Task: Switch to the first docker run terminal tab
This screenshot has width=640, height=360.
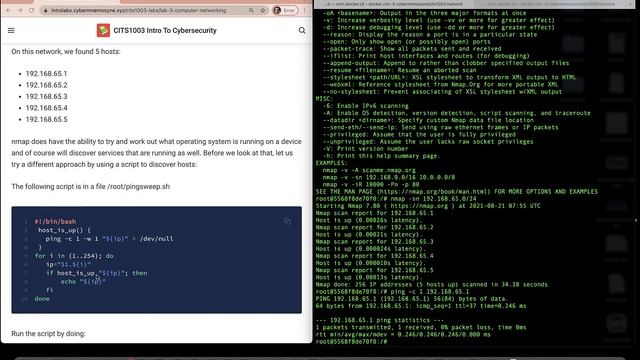Action: coord(394,4)
